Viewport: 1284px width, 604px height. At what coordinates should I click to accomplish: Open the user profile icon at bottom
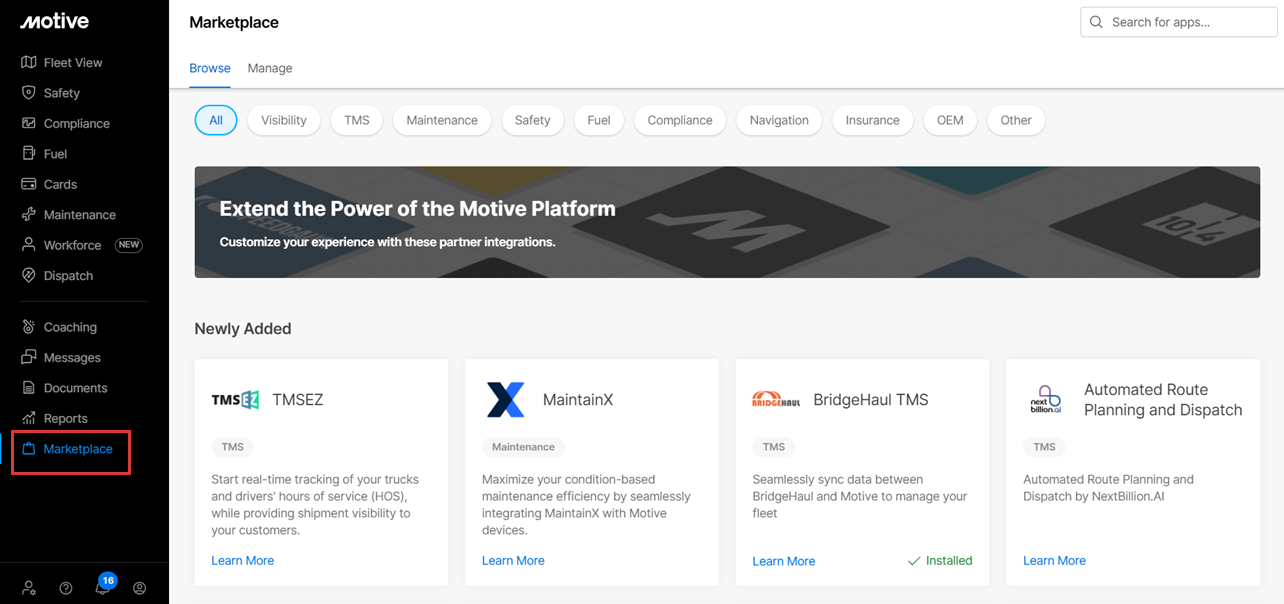tap(139, 588)
